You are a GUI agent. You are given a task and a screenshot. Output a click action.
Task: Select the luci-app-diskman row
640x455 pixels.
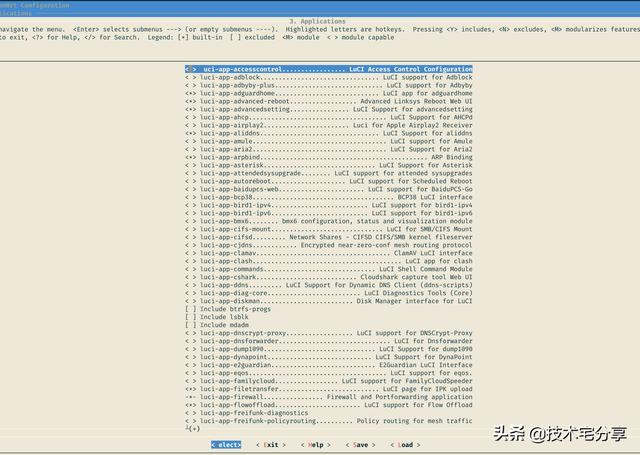pos(329,301)
